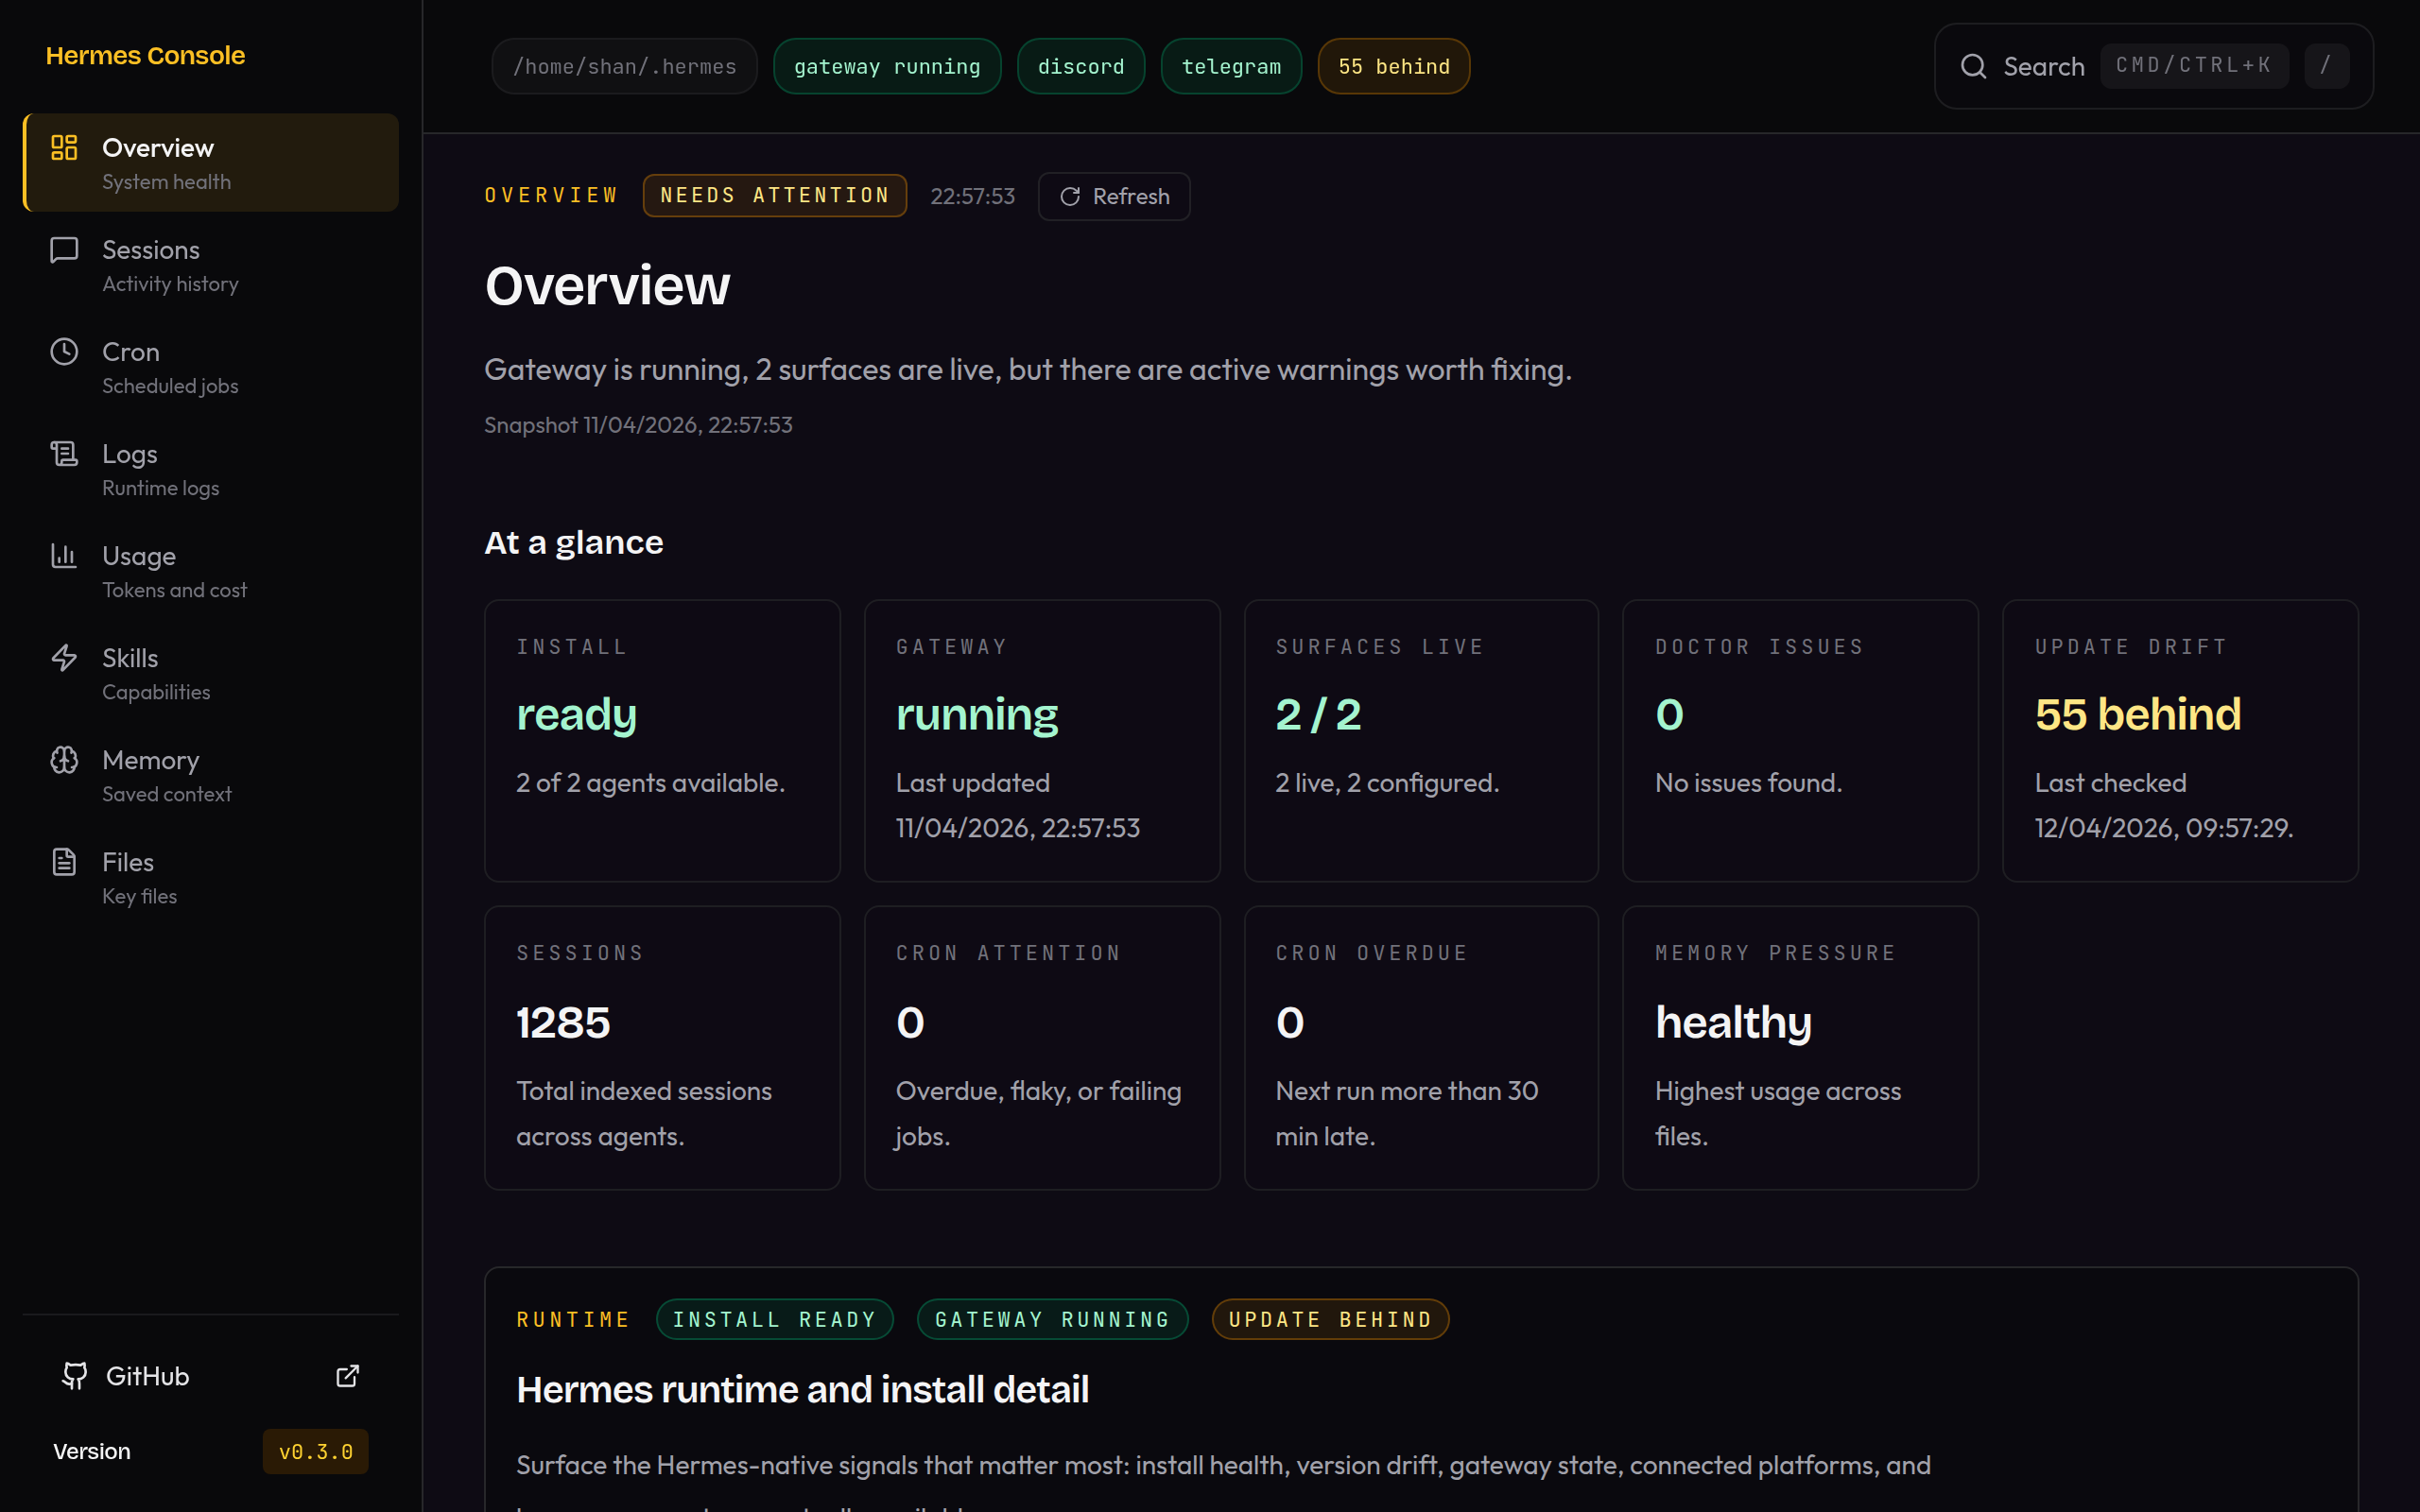Image resolution: width=2420 pixels, height=1512 pixels.
Task: Select the Skills capabilities icon
Action: coord(63,657)
